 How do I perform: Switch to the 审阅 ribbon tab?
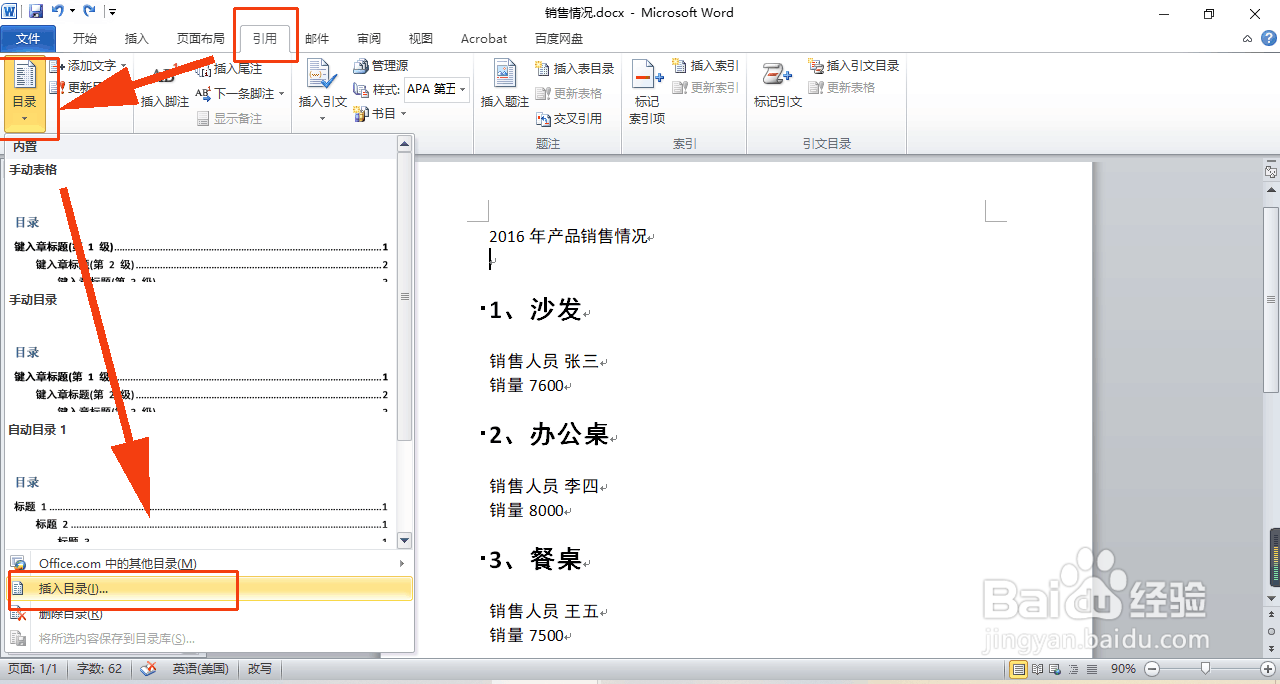click(369, 39)
